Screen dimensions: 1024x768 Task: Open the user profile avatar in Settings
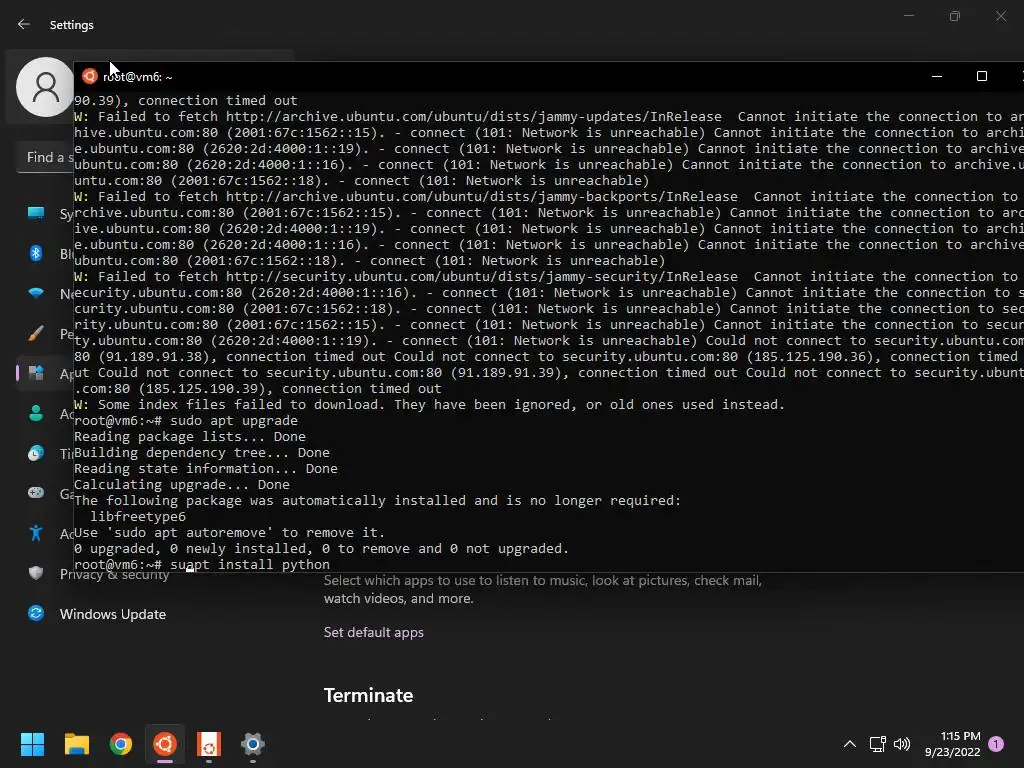tap(44, 87)
